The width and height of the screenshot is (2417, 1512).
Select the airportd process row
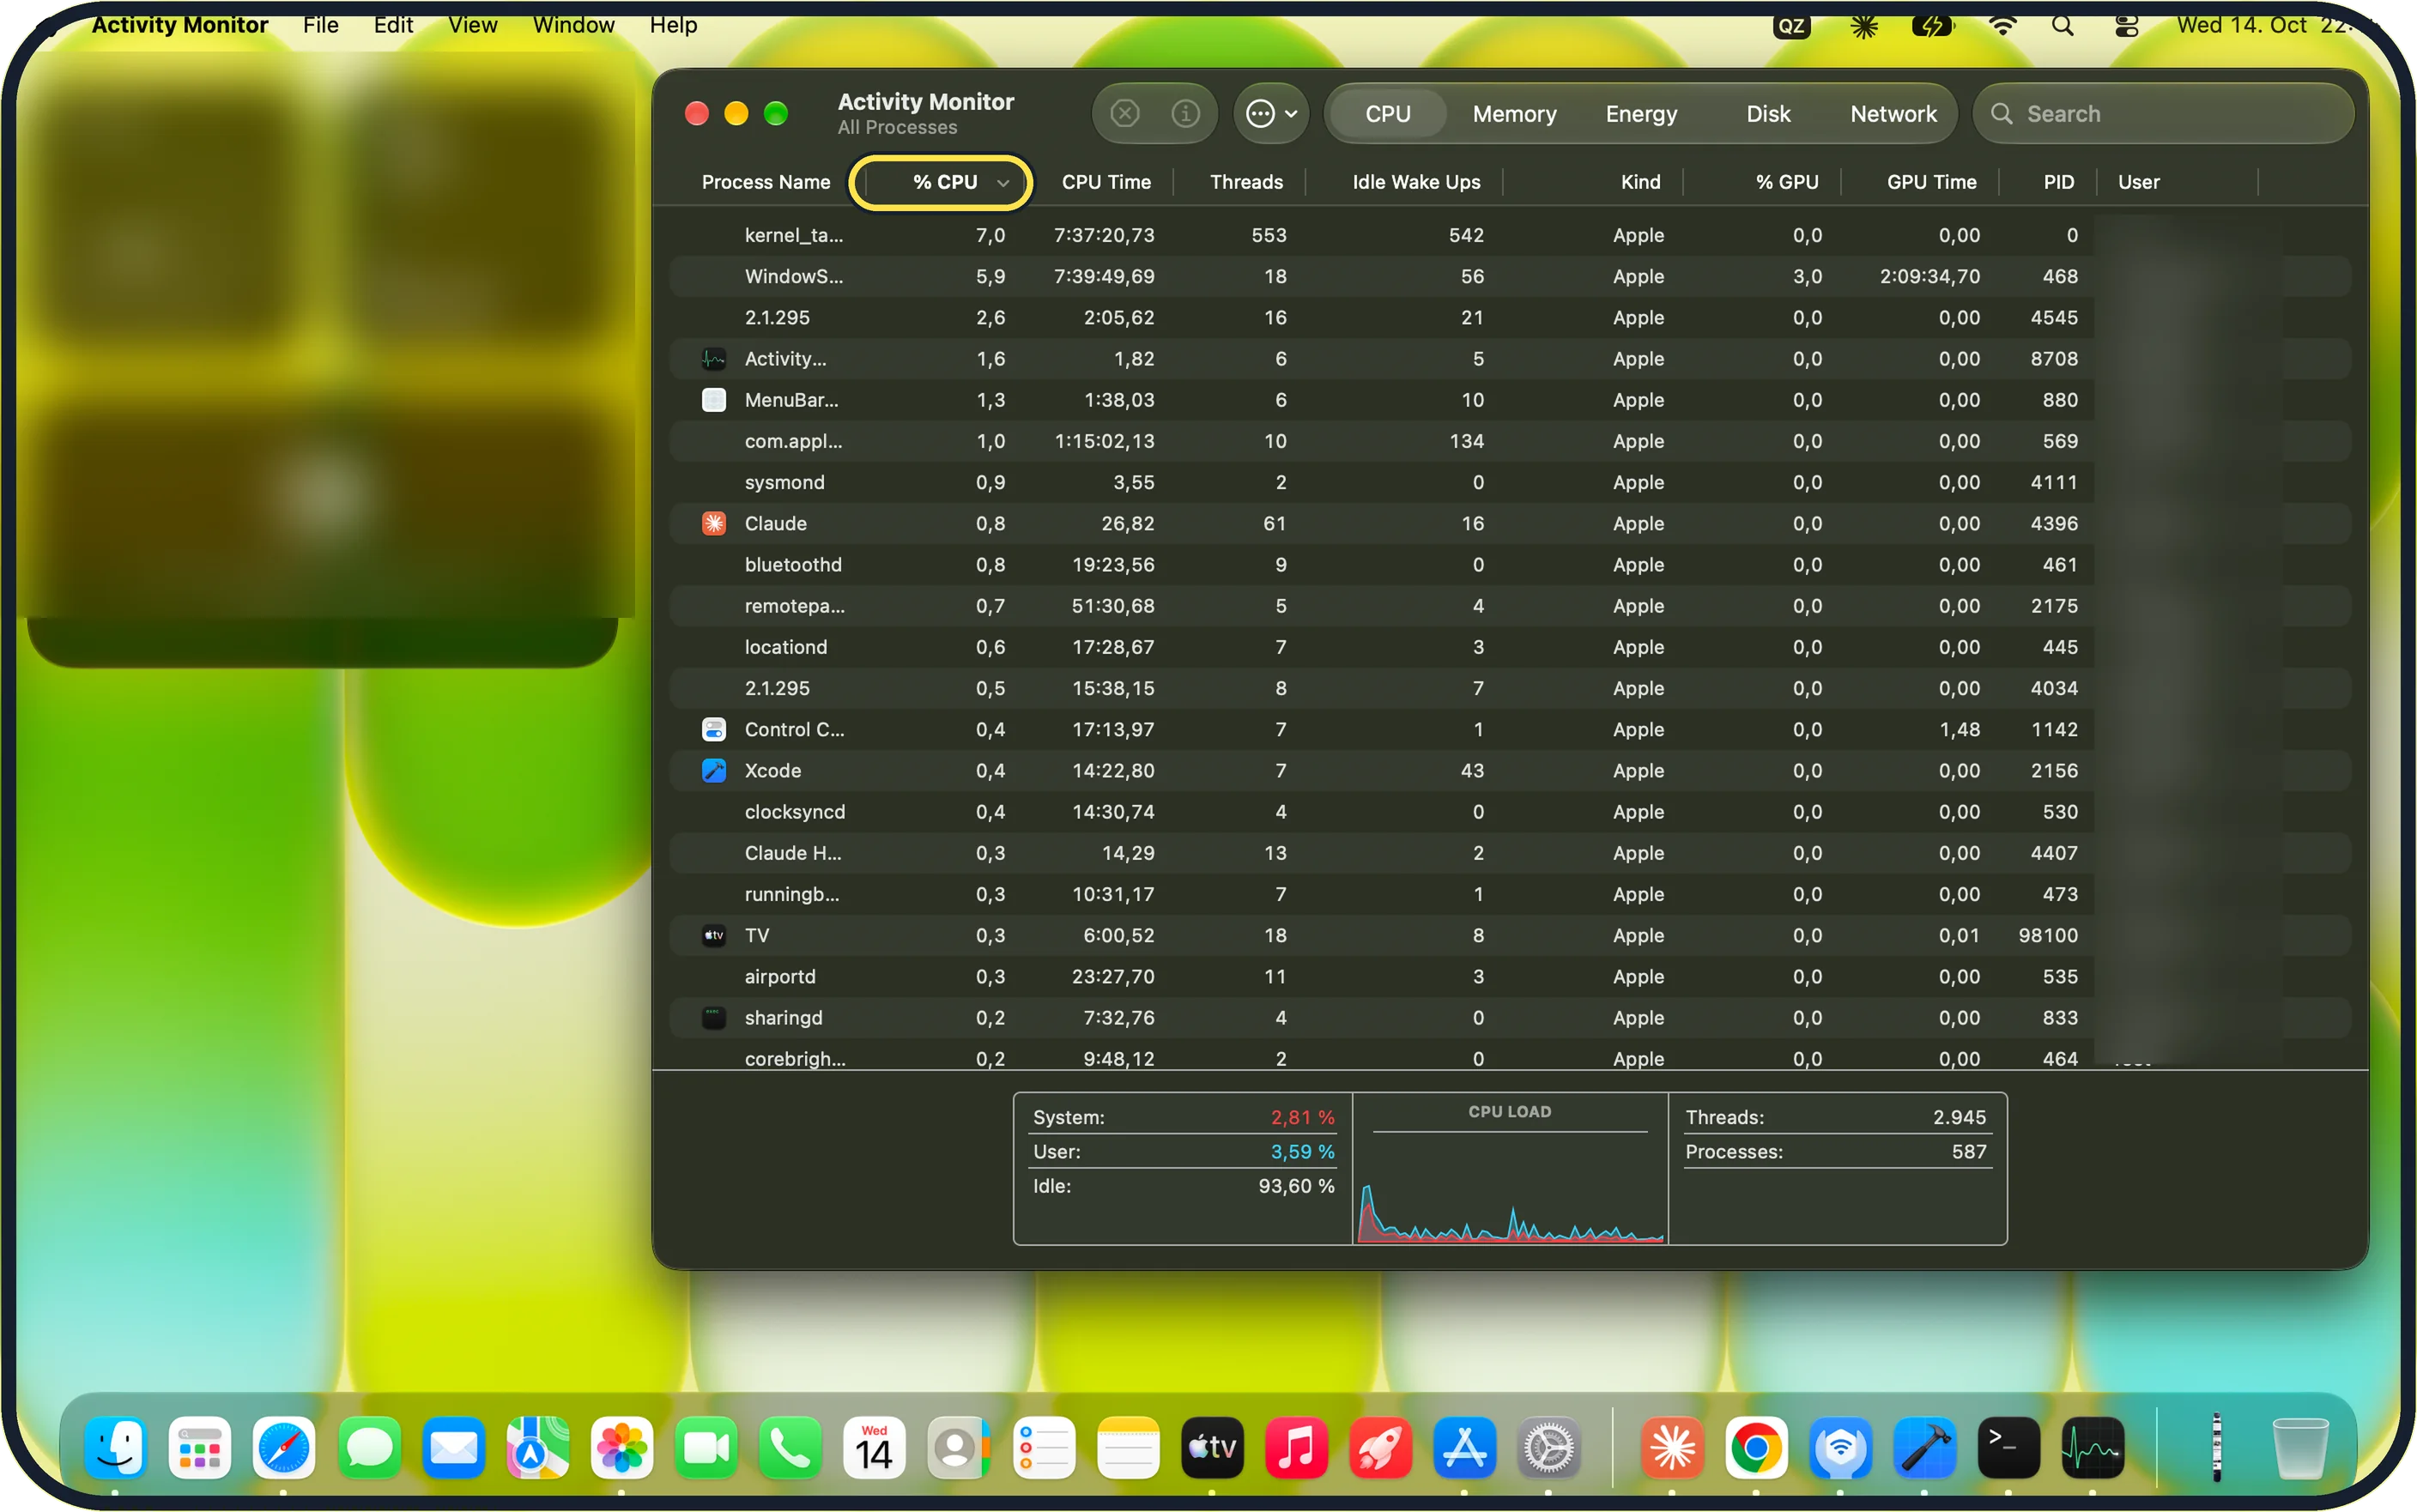[1509, 977]
